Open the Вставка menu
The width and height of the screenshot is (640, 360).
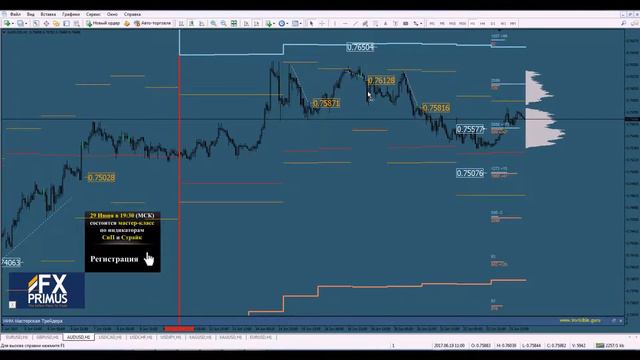tap(48, 14)
